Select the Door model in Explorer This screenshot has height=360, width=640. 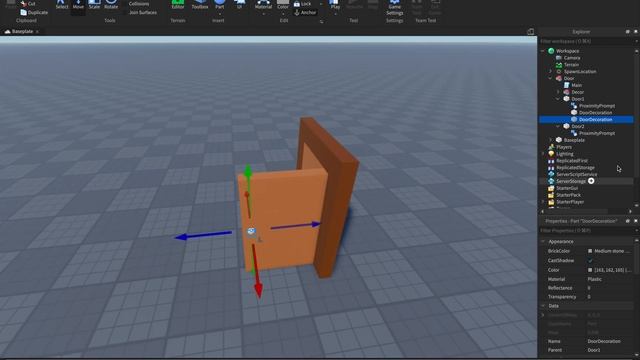pos(569,78)
